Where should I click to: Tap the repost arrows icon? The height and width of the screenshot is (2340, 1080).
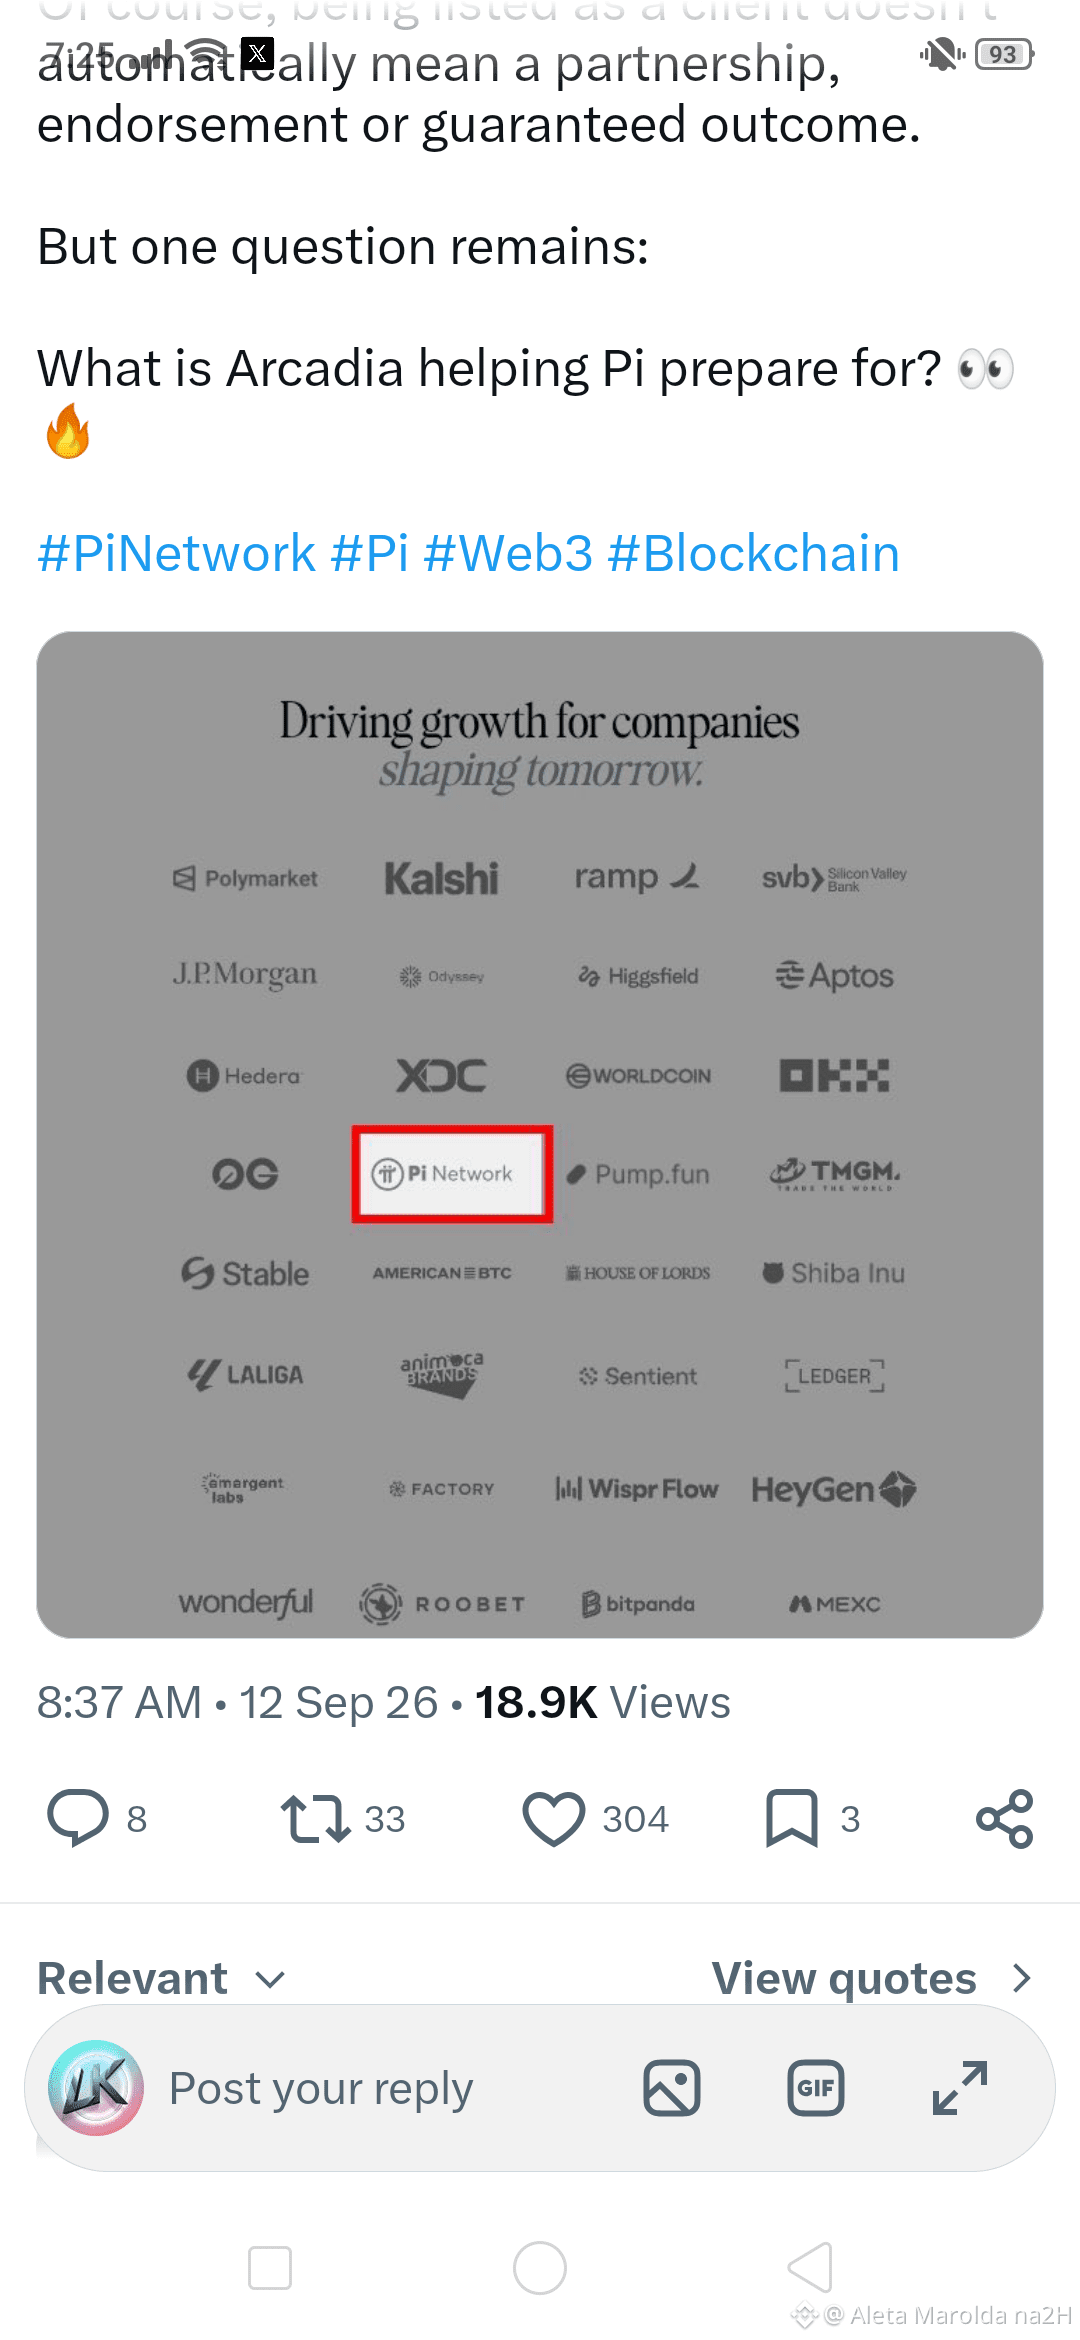[x=315, y=1818]
